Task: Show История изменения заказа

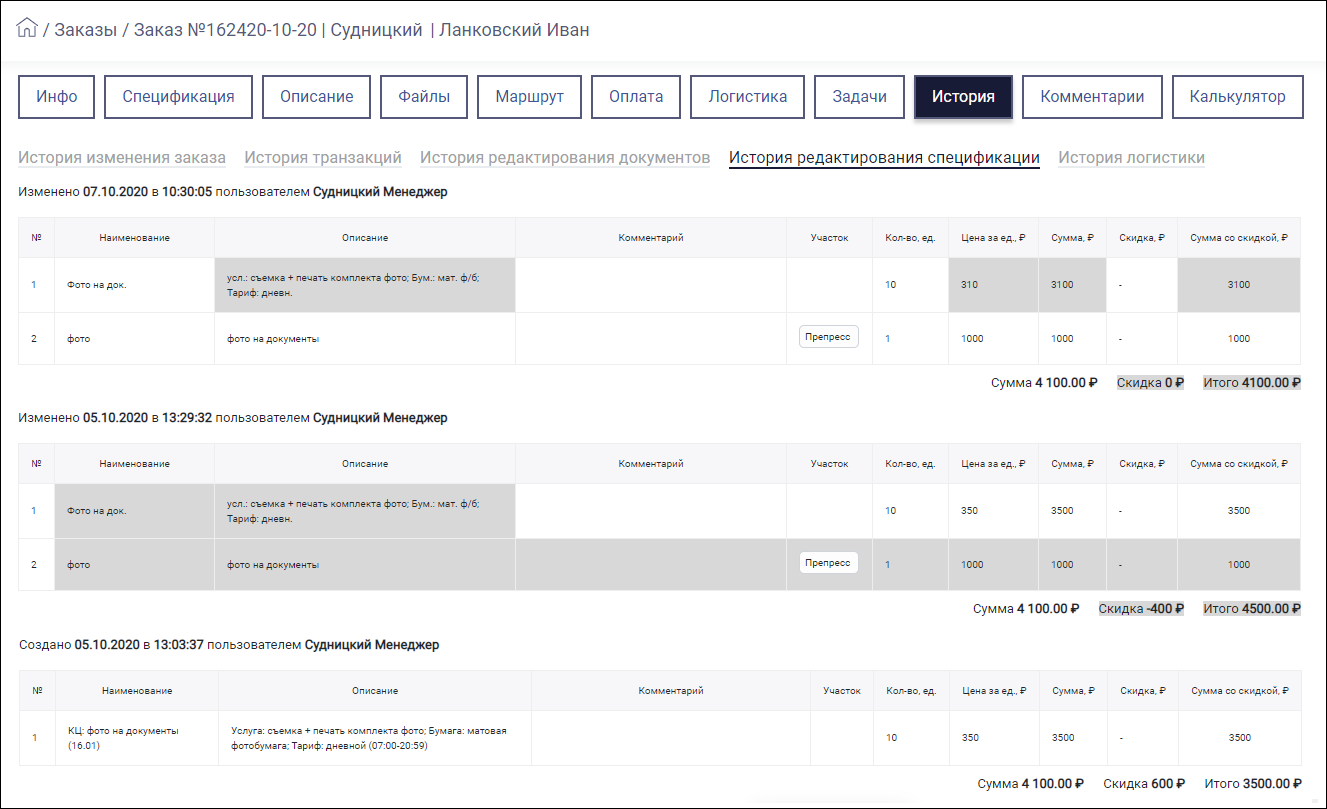Action: (122, 158)
